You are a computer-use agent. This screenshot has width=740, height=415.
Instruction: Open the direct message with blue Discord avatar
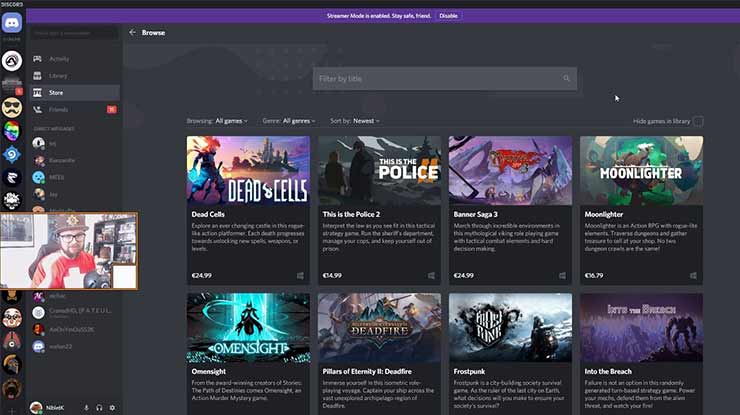coord(39,347)
